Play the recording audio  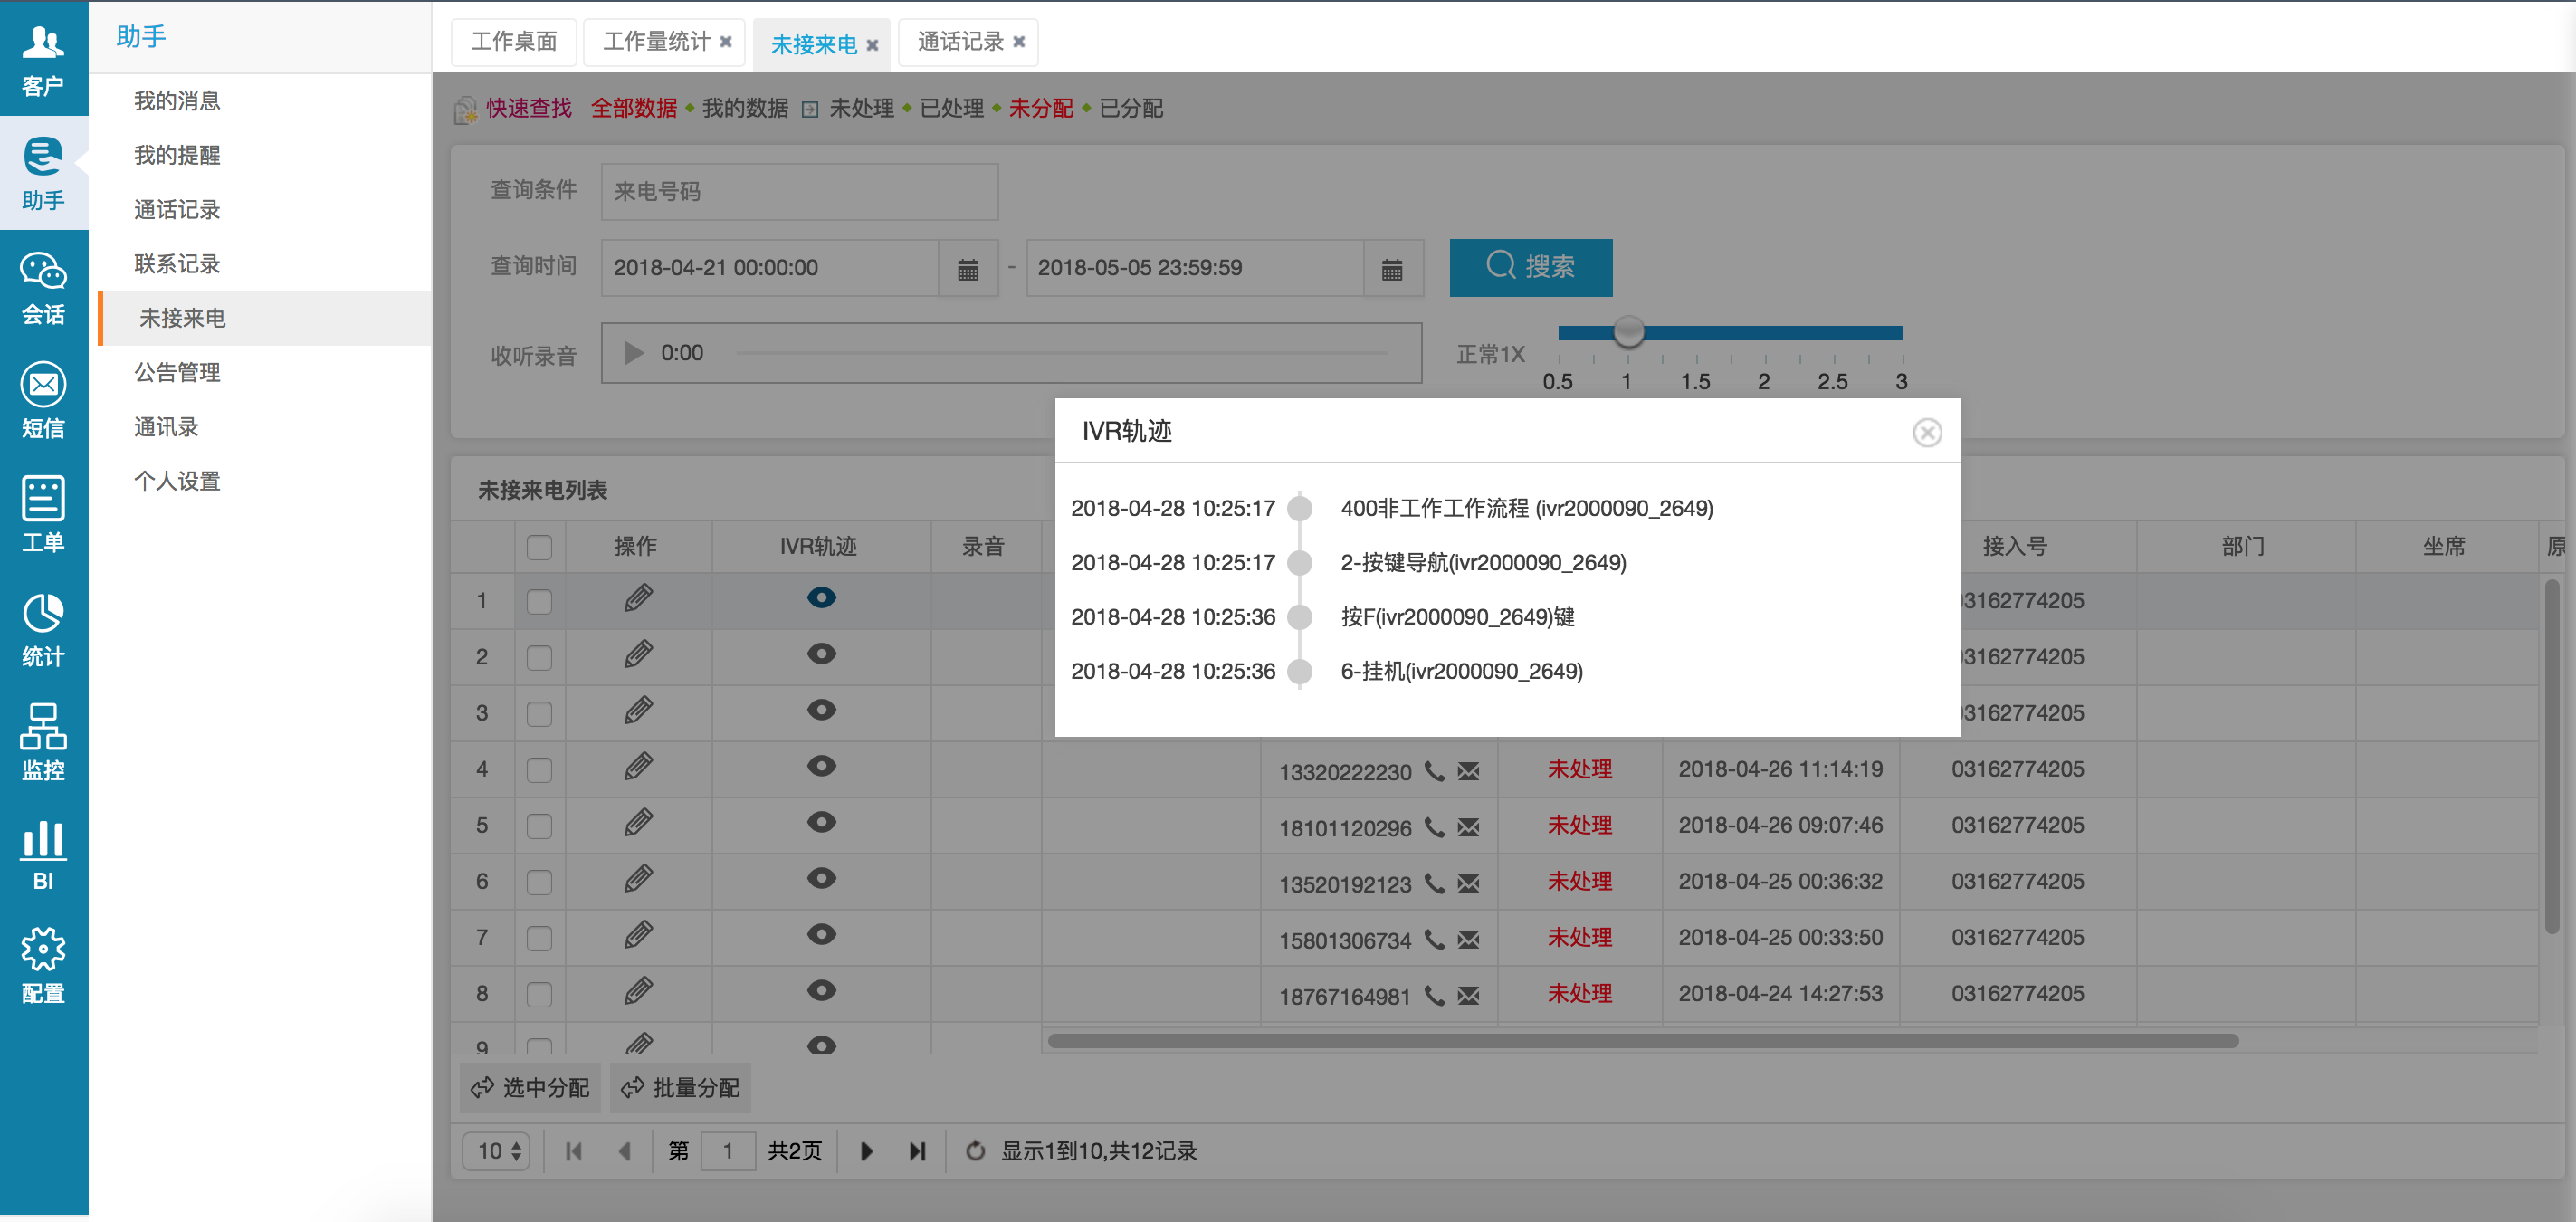(633, 352)
